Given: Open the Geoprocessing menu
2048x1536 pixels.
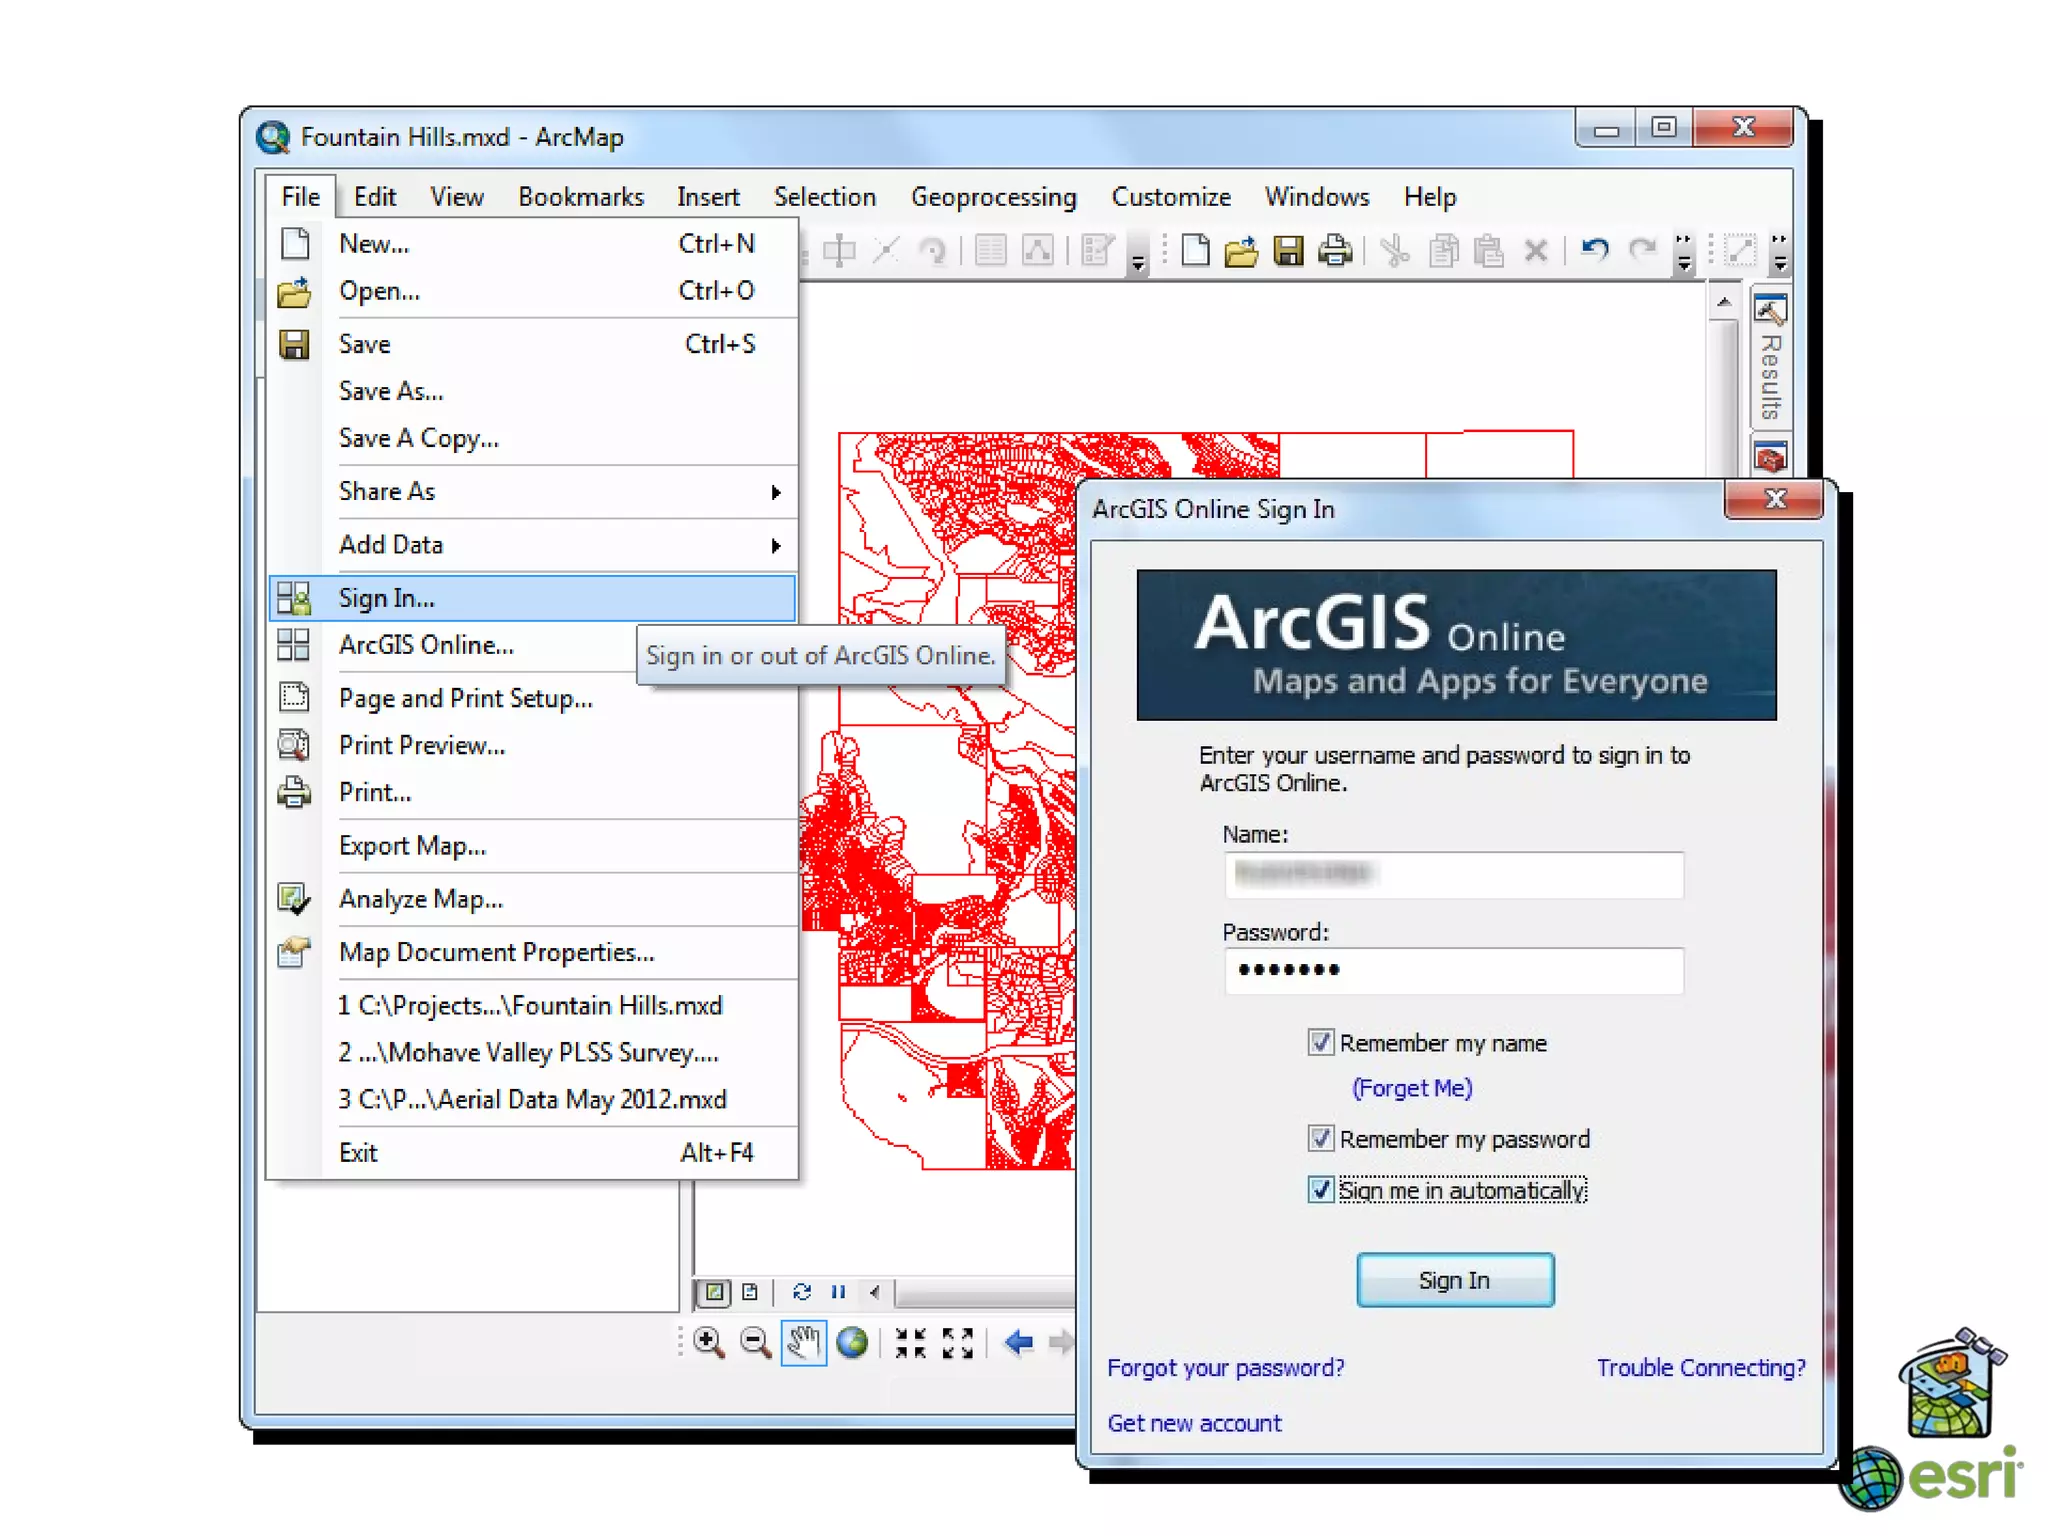Looking at the screenshot, I should 993,197.
